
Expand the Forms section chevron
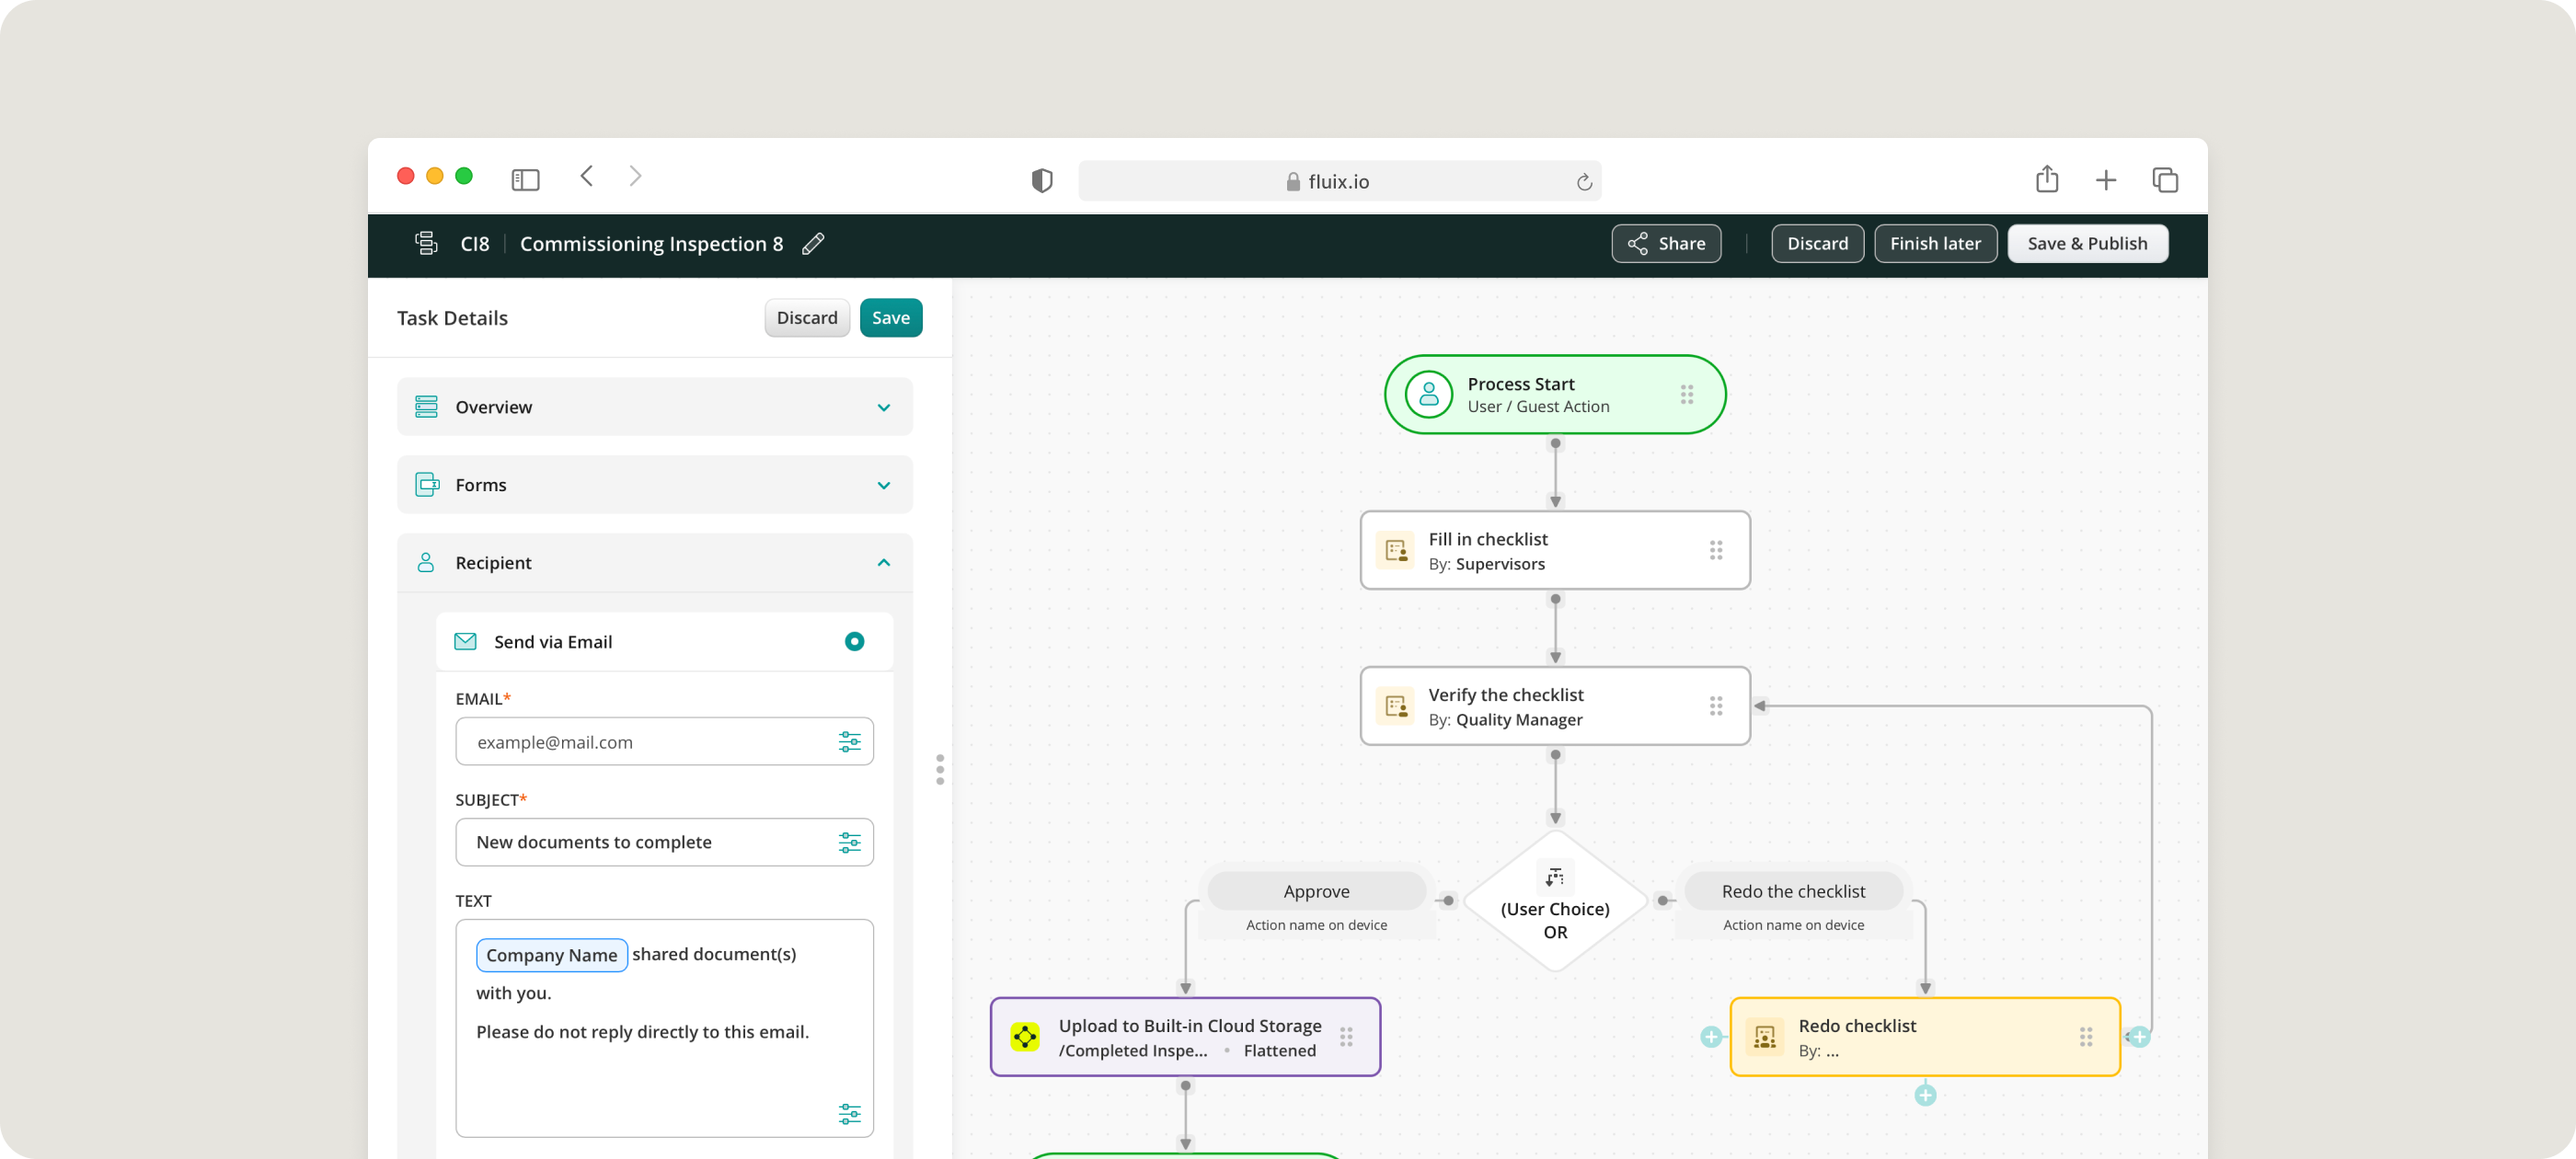click(x=883, y=485)
